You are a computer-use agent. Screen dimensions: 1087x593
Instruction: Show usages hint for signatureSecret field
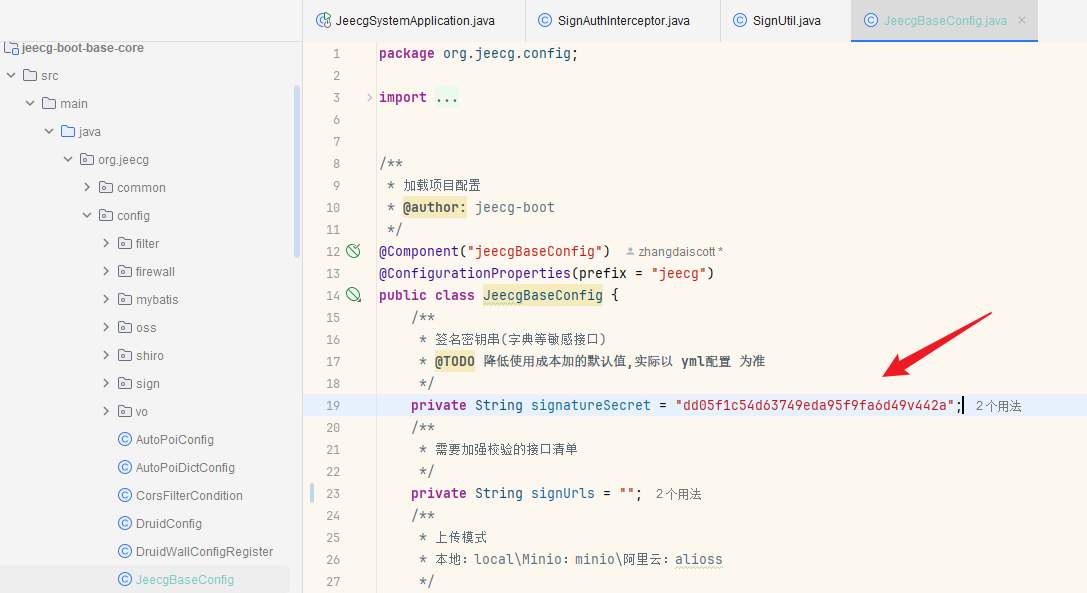coord(997,406)
